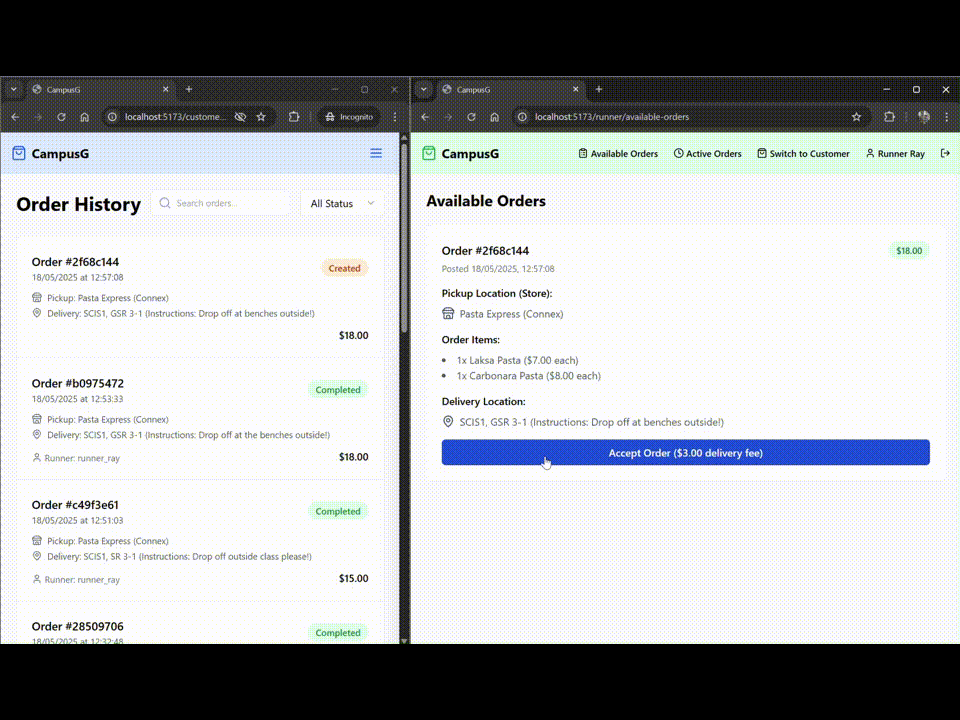This screenshot has height=720, width=960.
Task: Expand tab search dropdown in customer window
Action: click(13, 89)
